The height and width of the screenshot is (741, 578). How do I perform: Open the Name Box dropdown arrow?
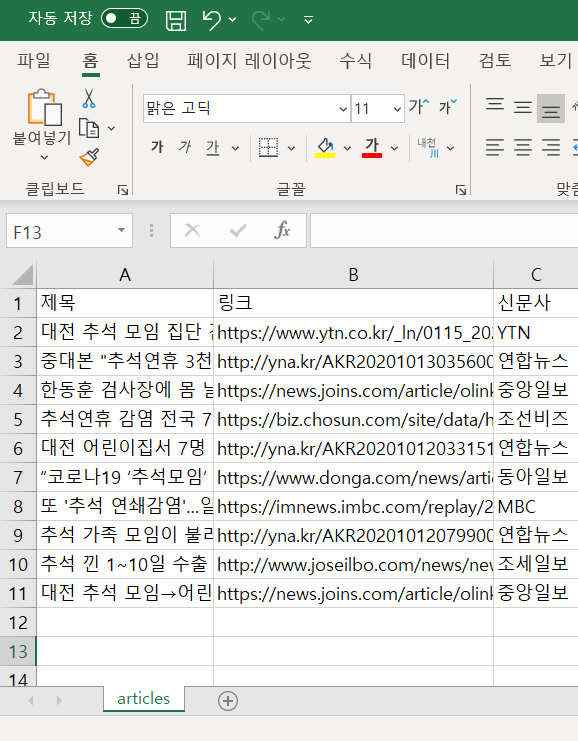pos(121,231)
